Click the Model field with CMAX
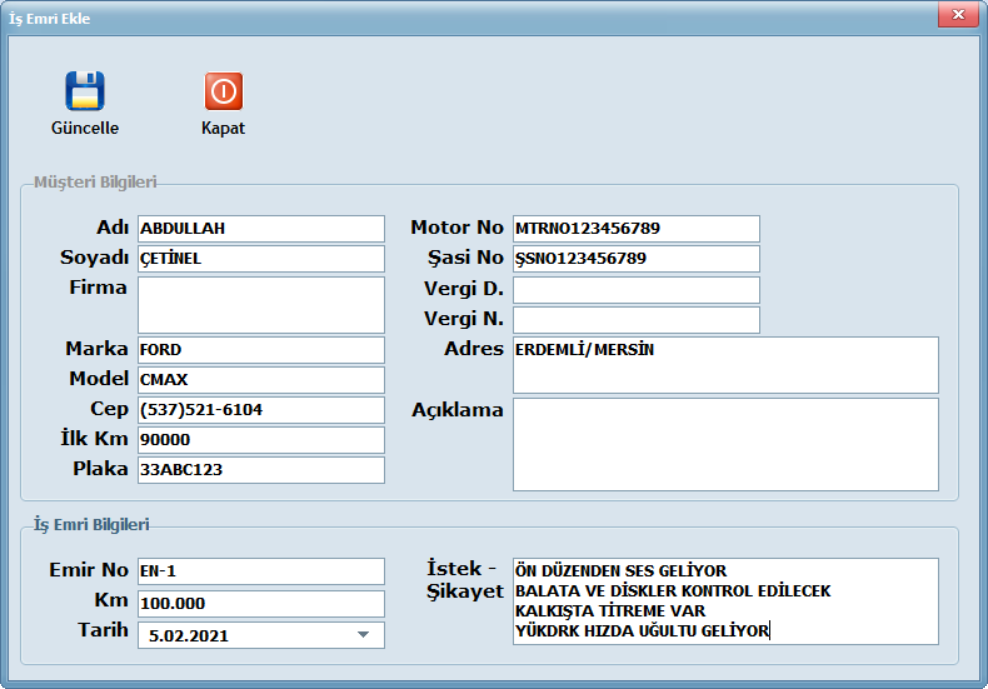 [261, 380]
